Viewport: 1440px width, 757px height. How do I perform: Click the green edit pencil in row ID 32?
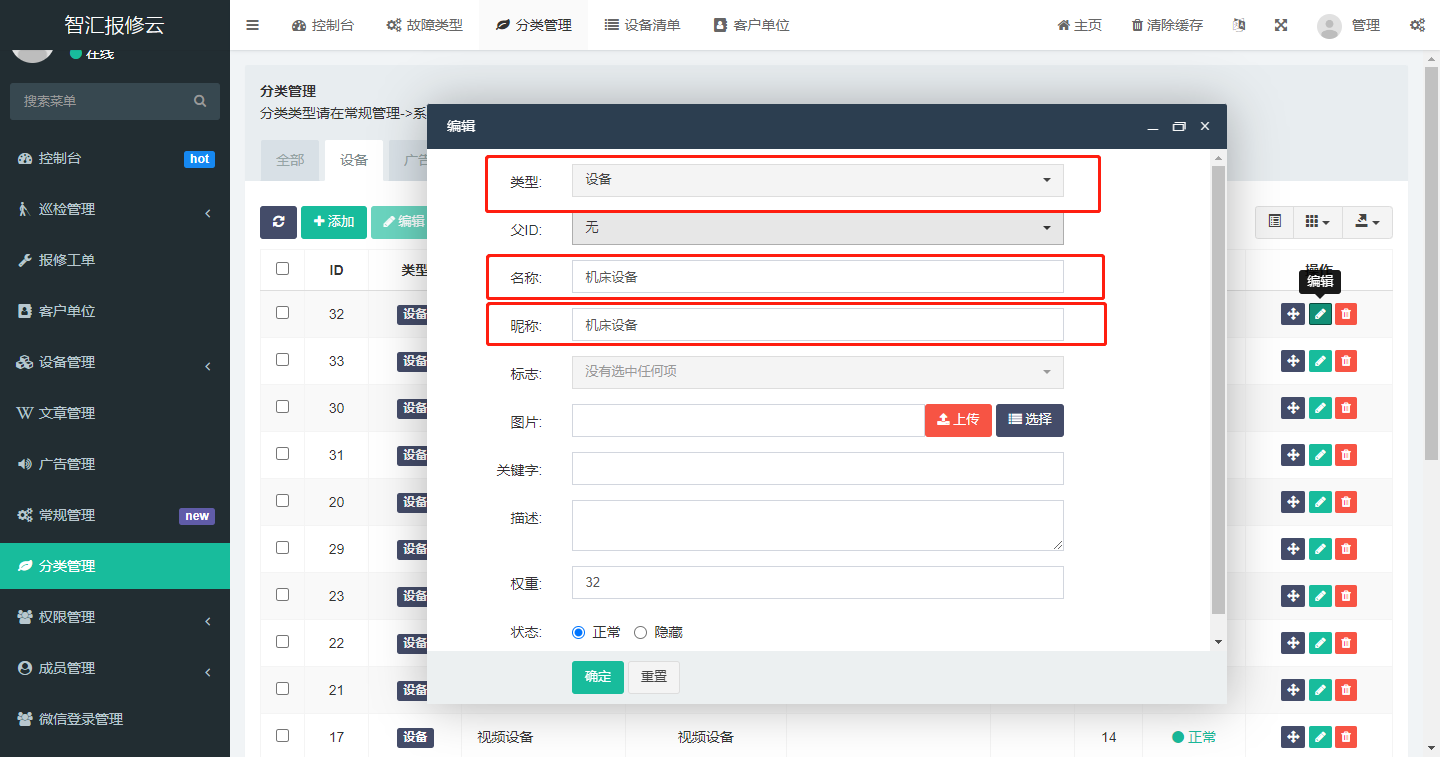pyautogui.click(x=1320, y=314)
